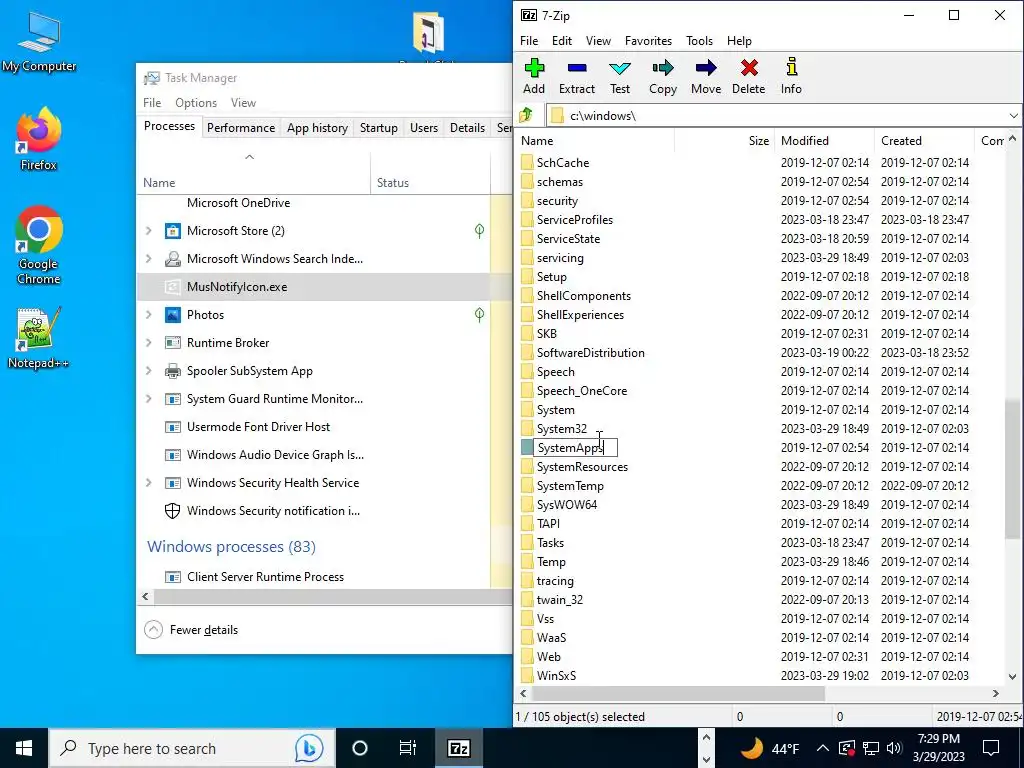Expand the Runtime Broker process
This screenshot has height=768, width=1024.
[149, 343]
